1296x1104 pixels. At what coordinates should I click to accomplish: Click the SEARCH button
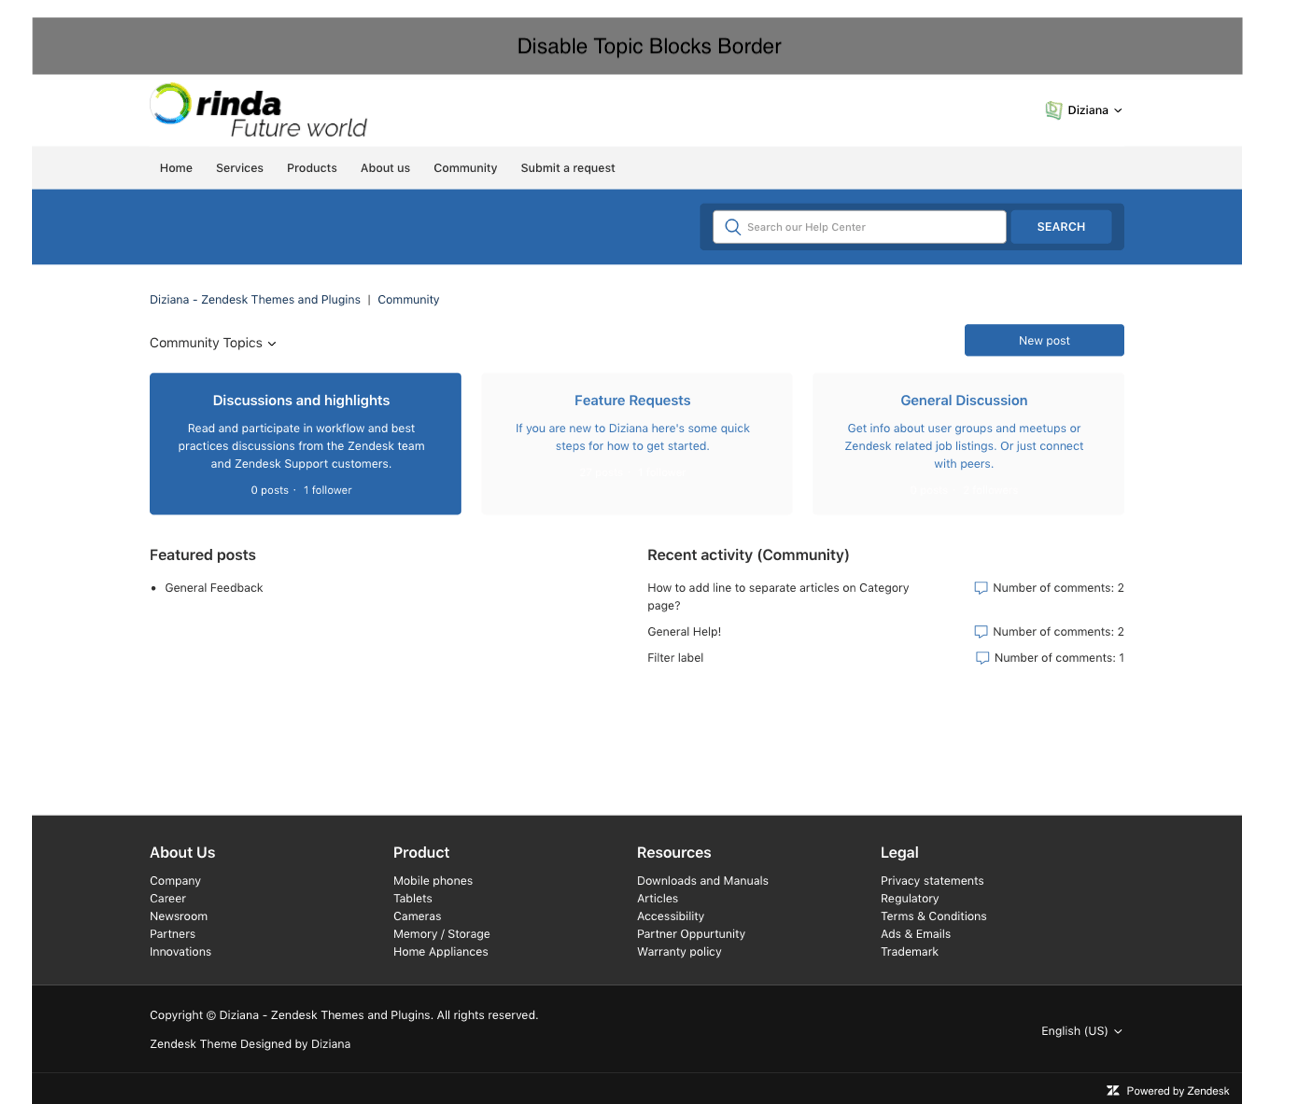[1060, 227]
